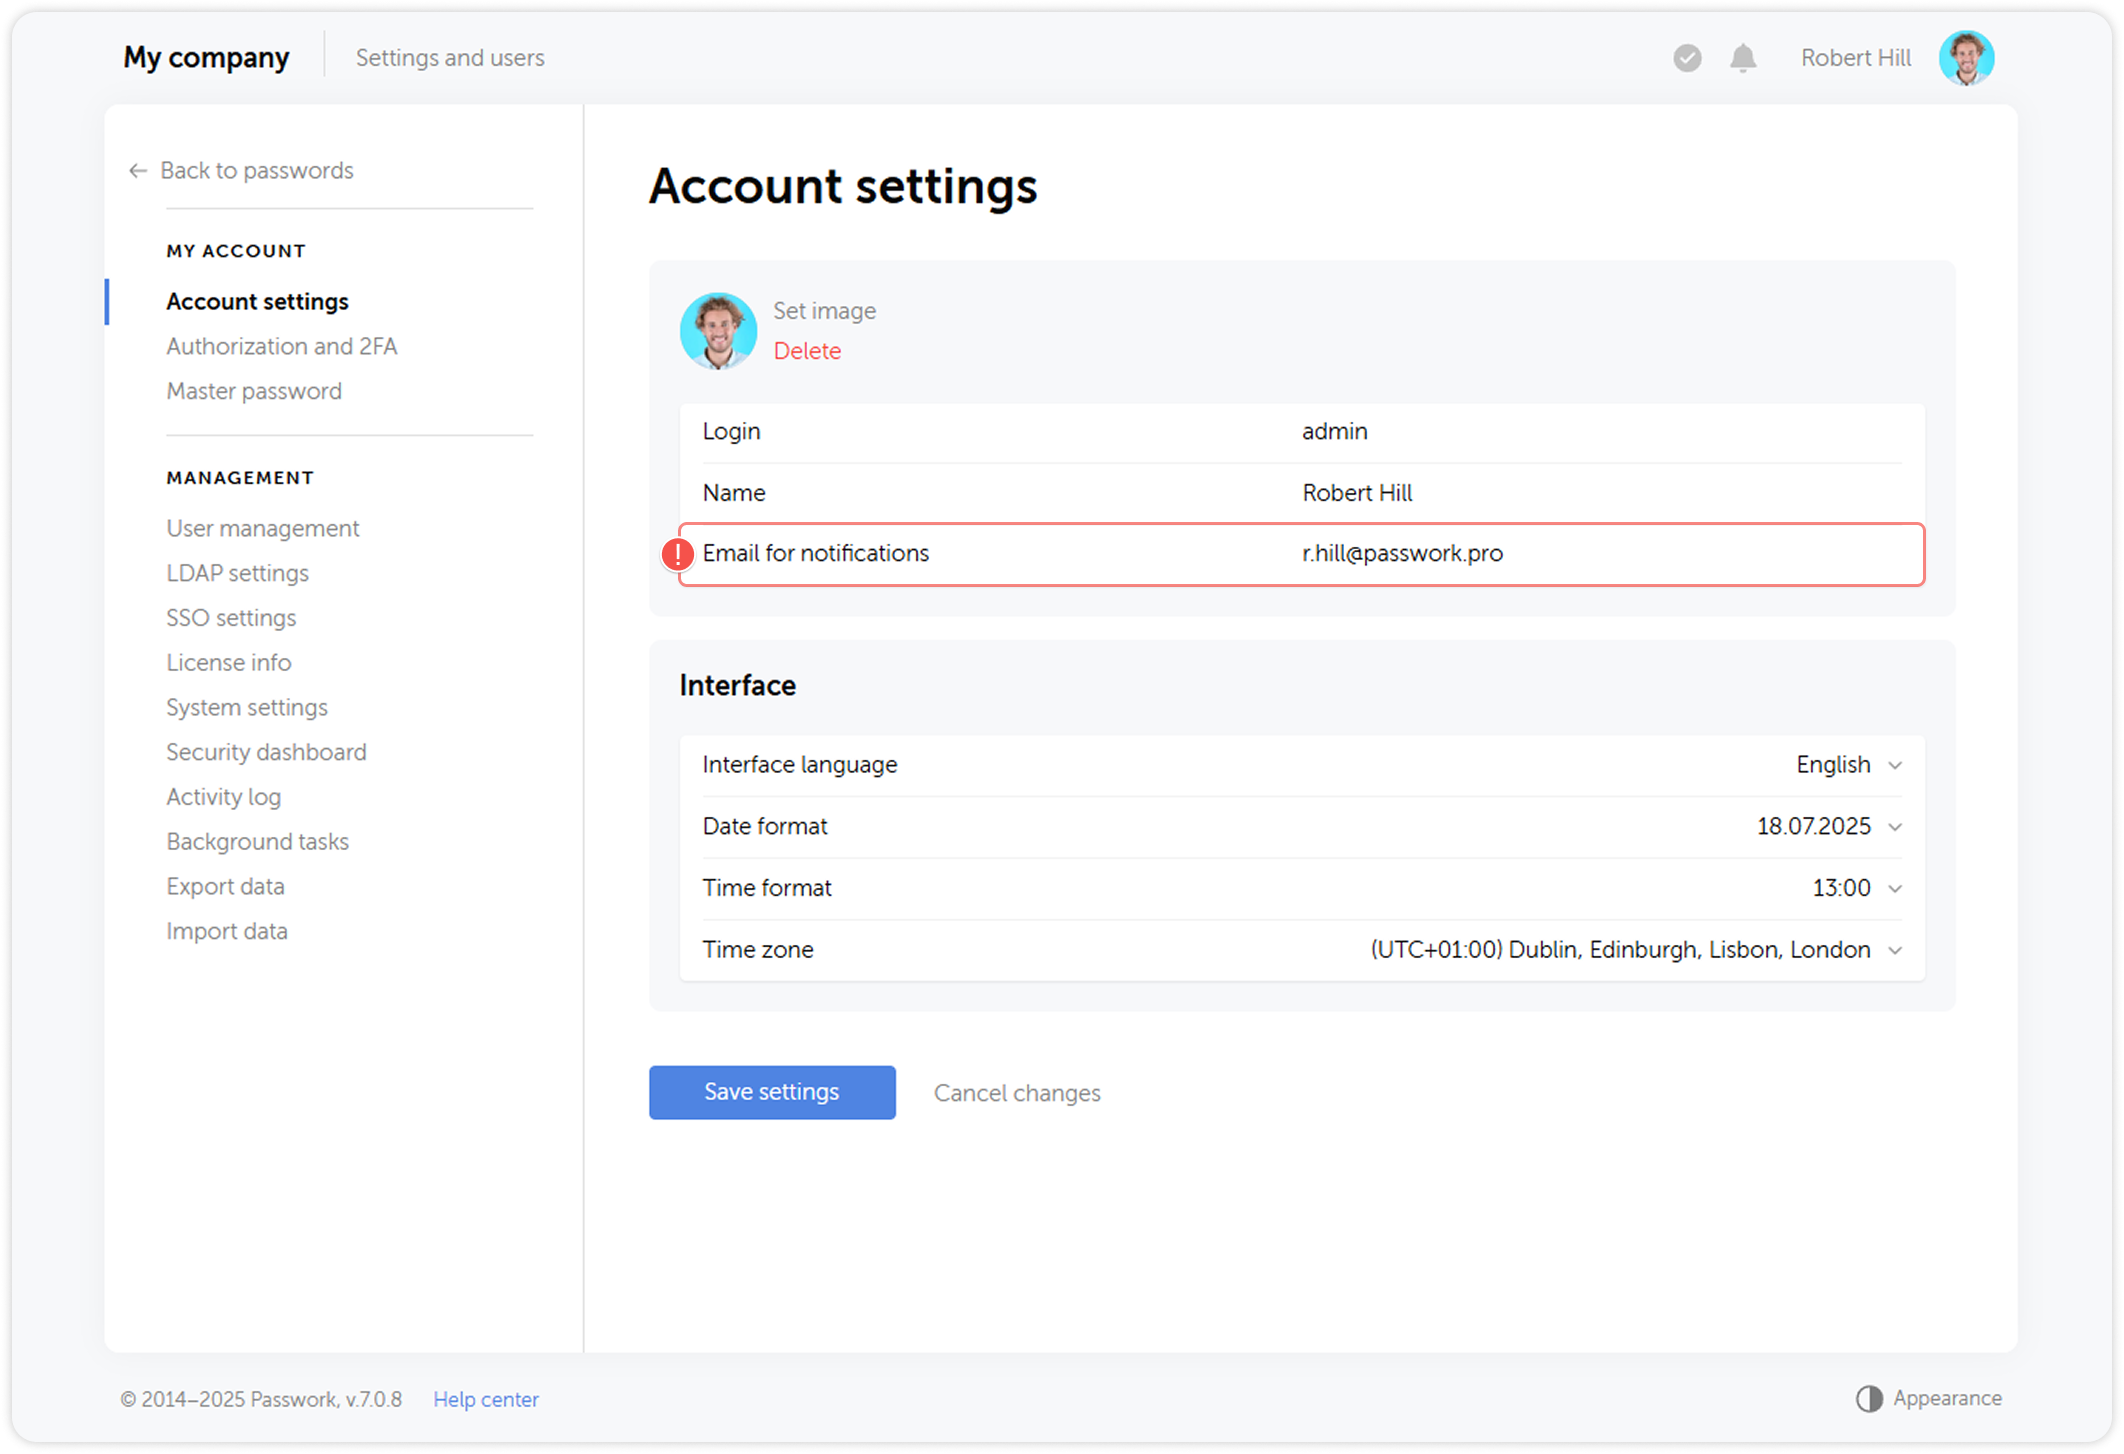Click Cancel changes
Screen dimensions: 2124x1454
[x=1016, y=1092]
